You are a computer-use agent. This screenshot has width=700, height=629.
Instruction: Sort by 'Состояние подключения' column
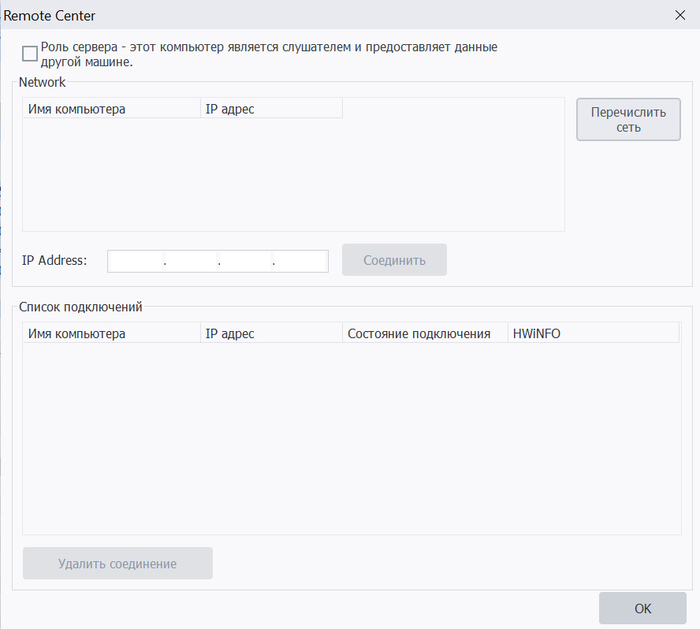point(424,333)
